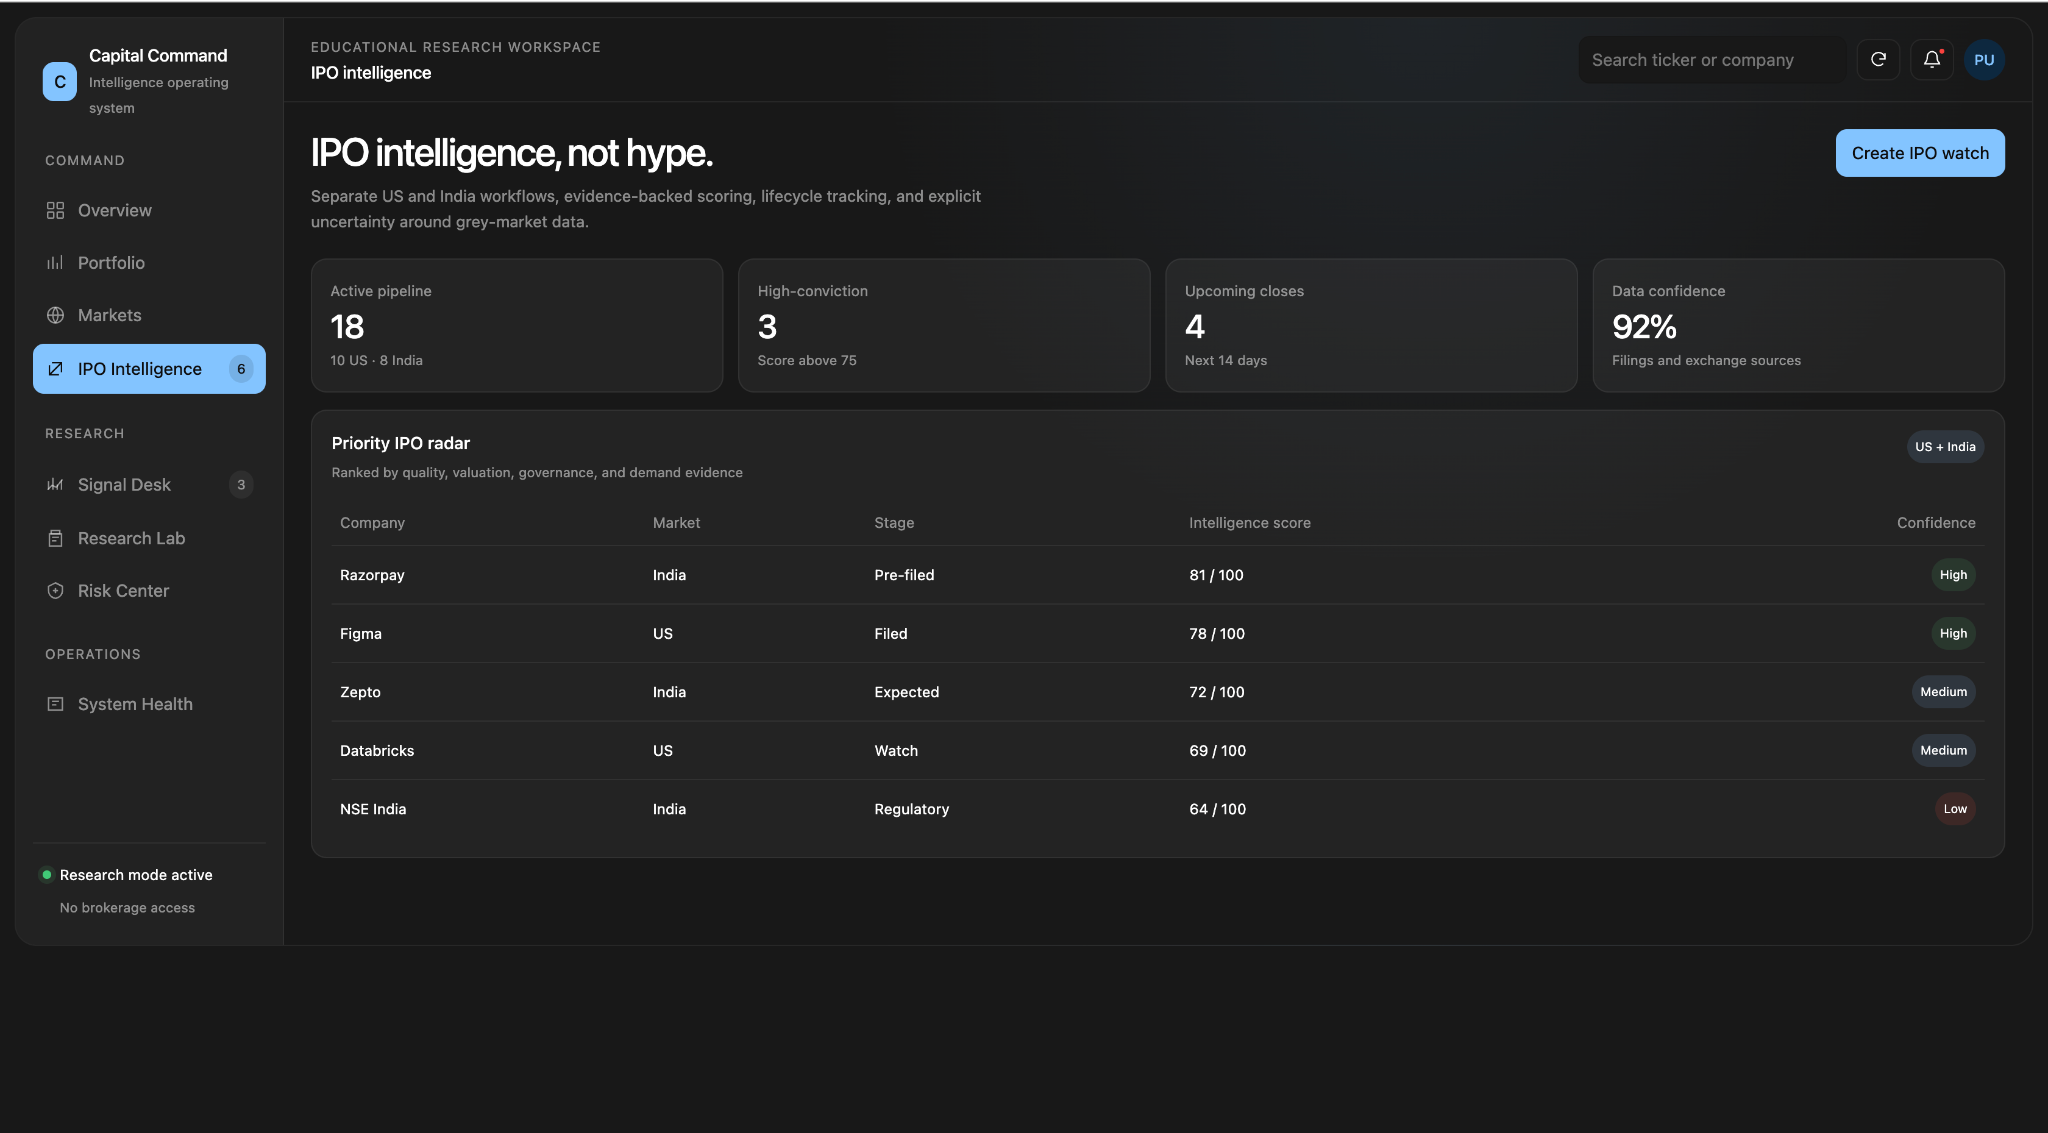The image size is (2048, 1133).
Task: Focus the Search ticker or company field
Action: click(1712, 60)
